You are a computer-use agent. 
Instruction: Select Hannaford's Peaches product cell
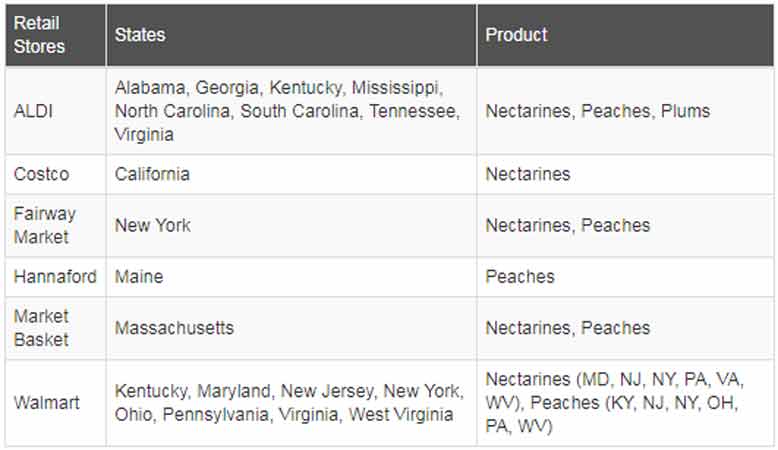(625, 276)
